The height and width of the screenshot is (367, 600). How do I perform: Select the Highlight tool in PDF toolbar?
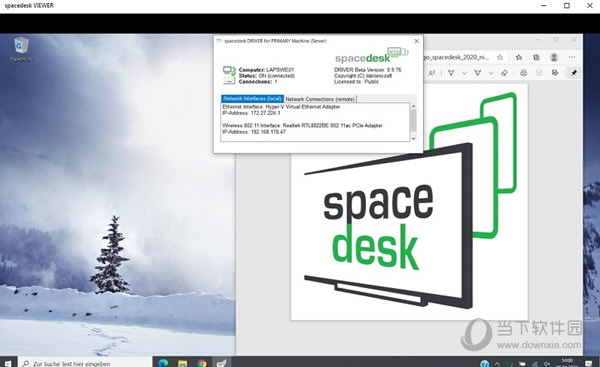pos(478,73)
